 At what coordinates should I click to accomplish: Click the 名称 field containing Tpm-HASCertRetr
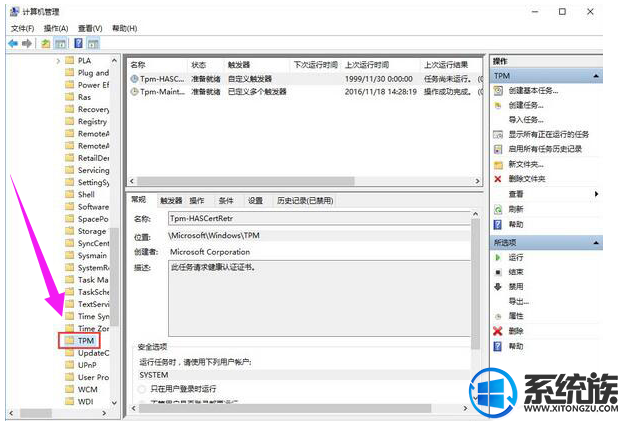coord(319,218)
